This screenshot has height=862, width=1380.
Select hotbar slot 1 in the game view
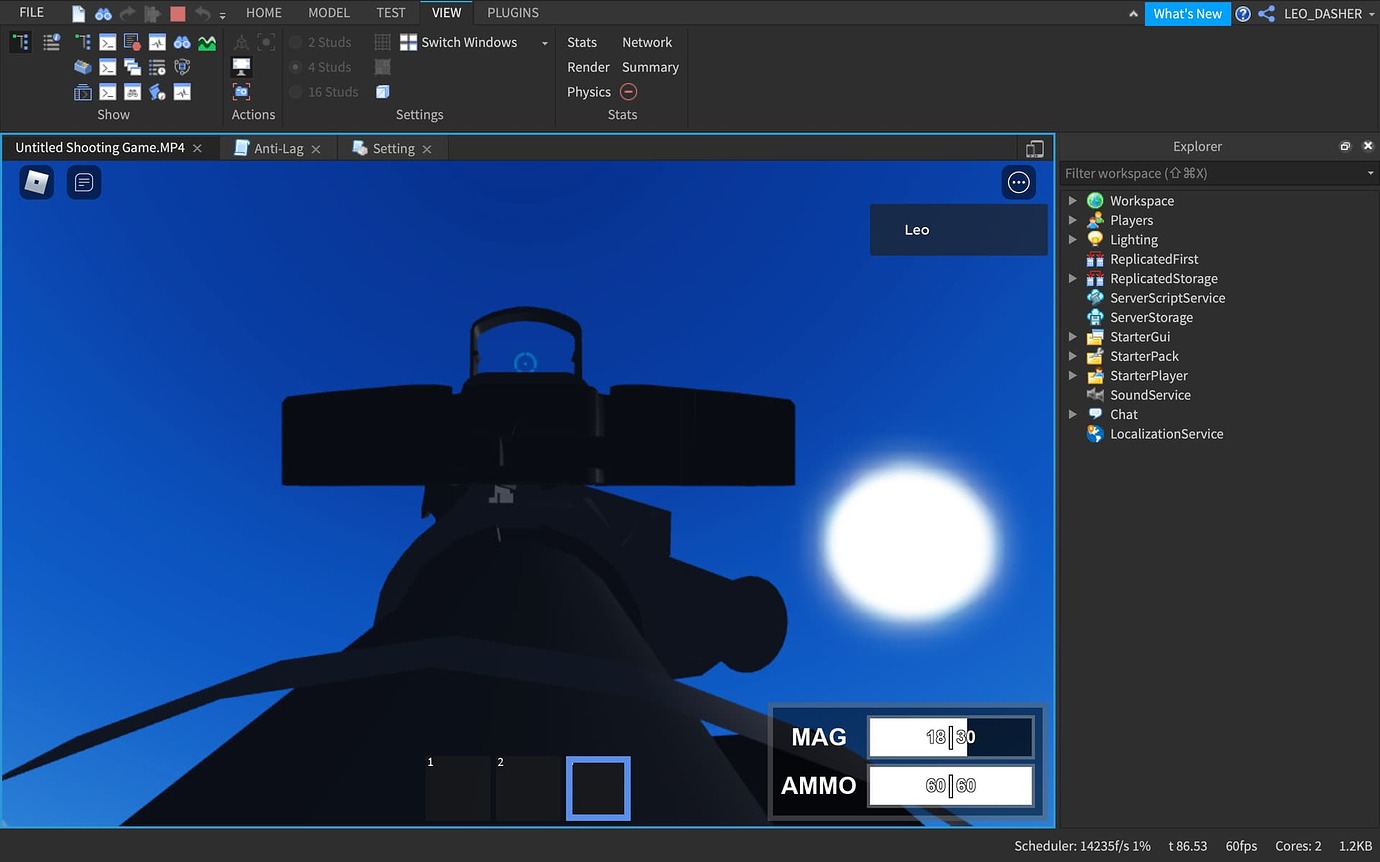pyautogui.click(x=458, y=788)
